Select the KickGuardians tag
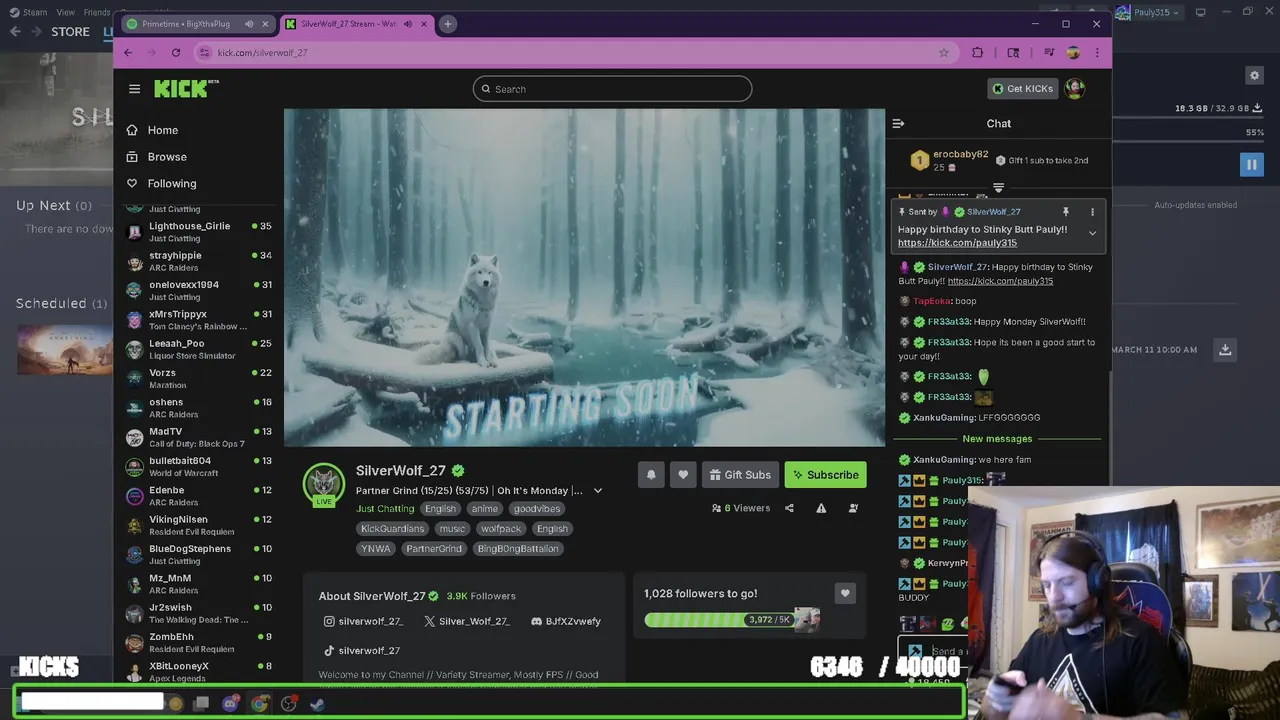The width and height of the screenshot is (1280, 720). tap(392, 529)
